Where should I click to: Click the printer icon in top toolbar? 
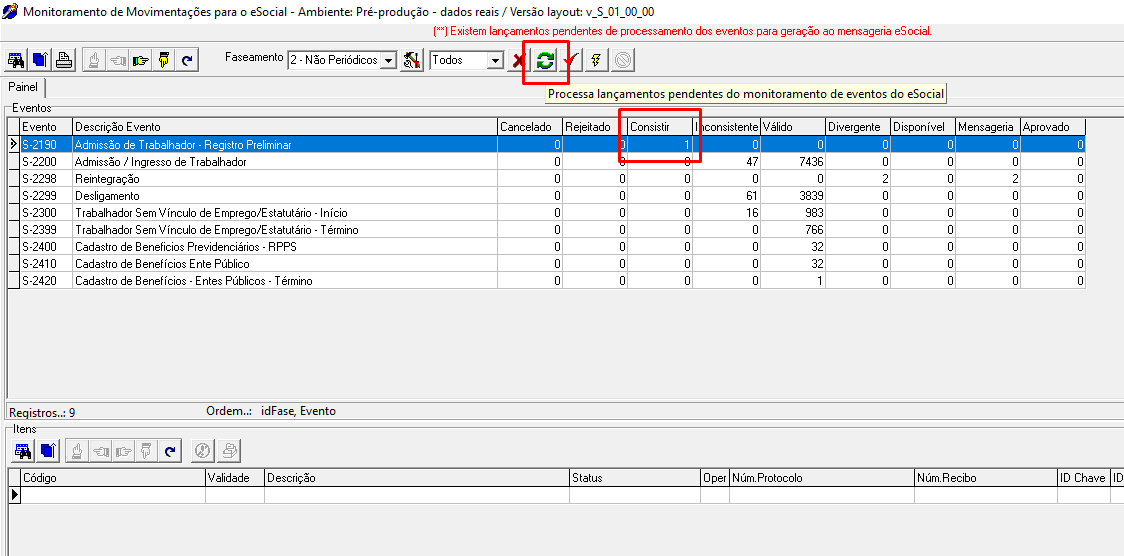(64, 60)
